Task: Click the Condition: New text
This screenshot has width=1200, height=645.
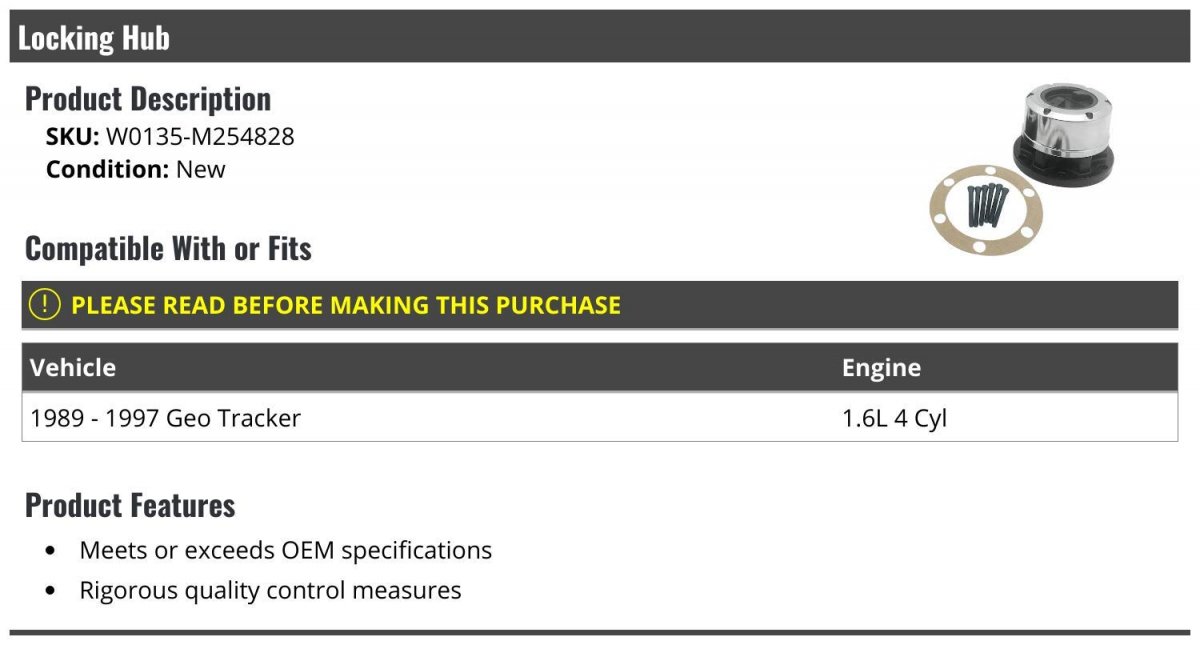Action: point(136,169)
